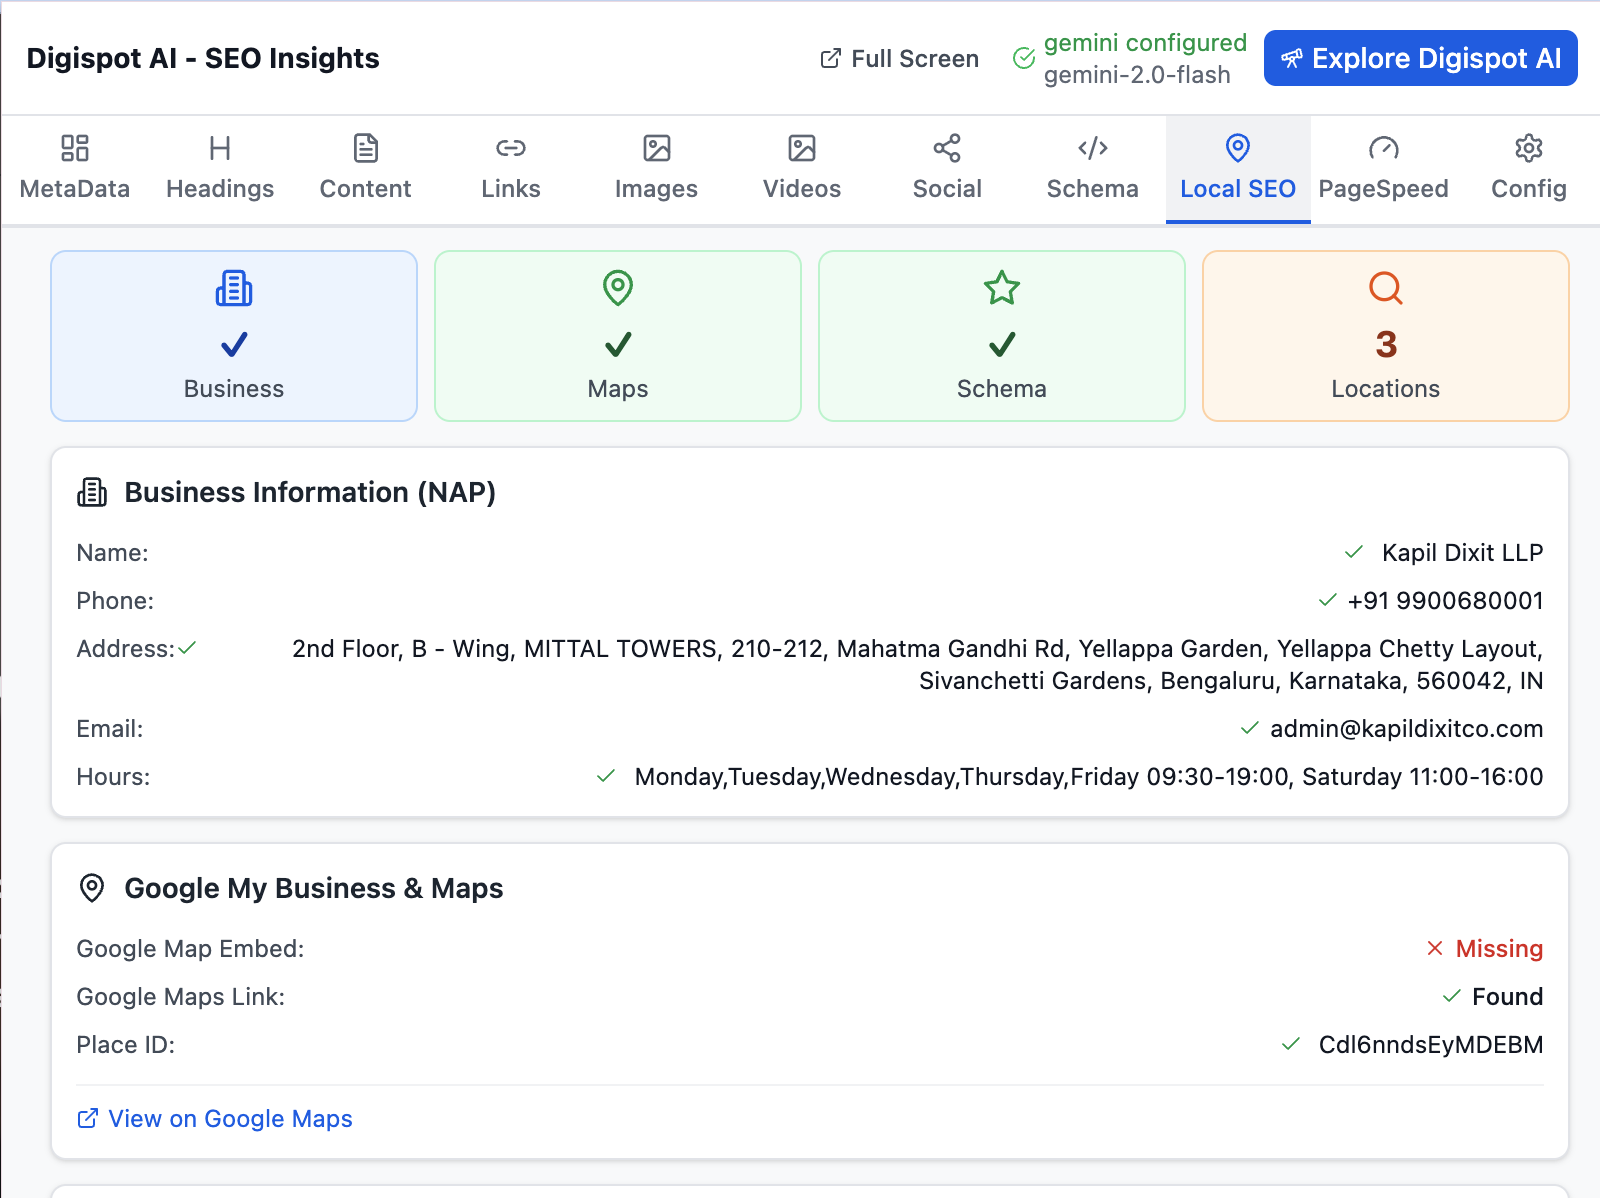Open the Config settings gear
Image resolution: width=1600 pixels, height=1198 pixels.
[x=1528, y=149]
